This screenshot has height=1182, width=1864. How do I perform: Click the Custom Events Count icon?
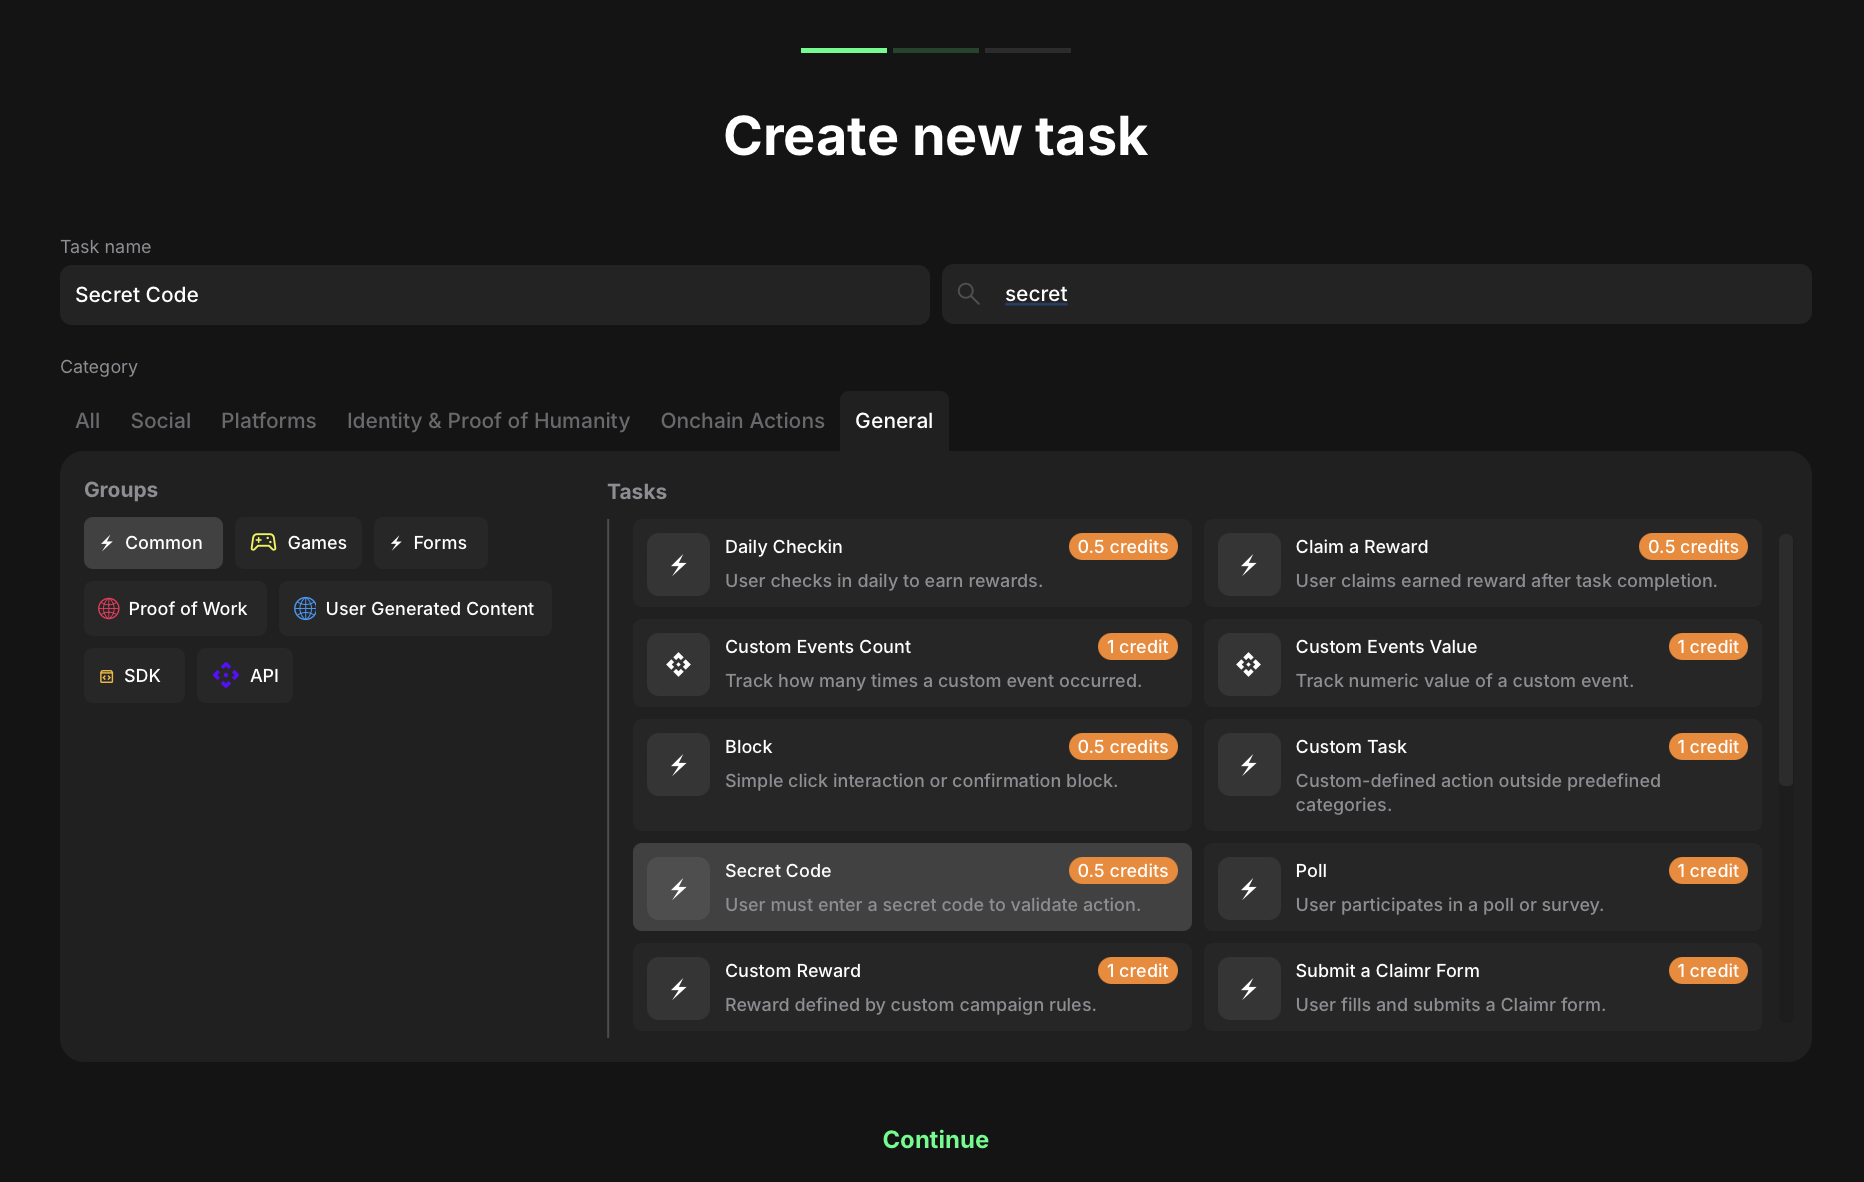(x=678, y=665)
